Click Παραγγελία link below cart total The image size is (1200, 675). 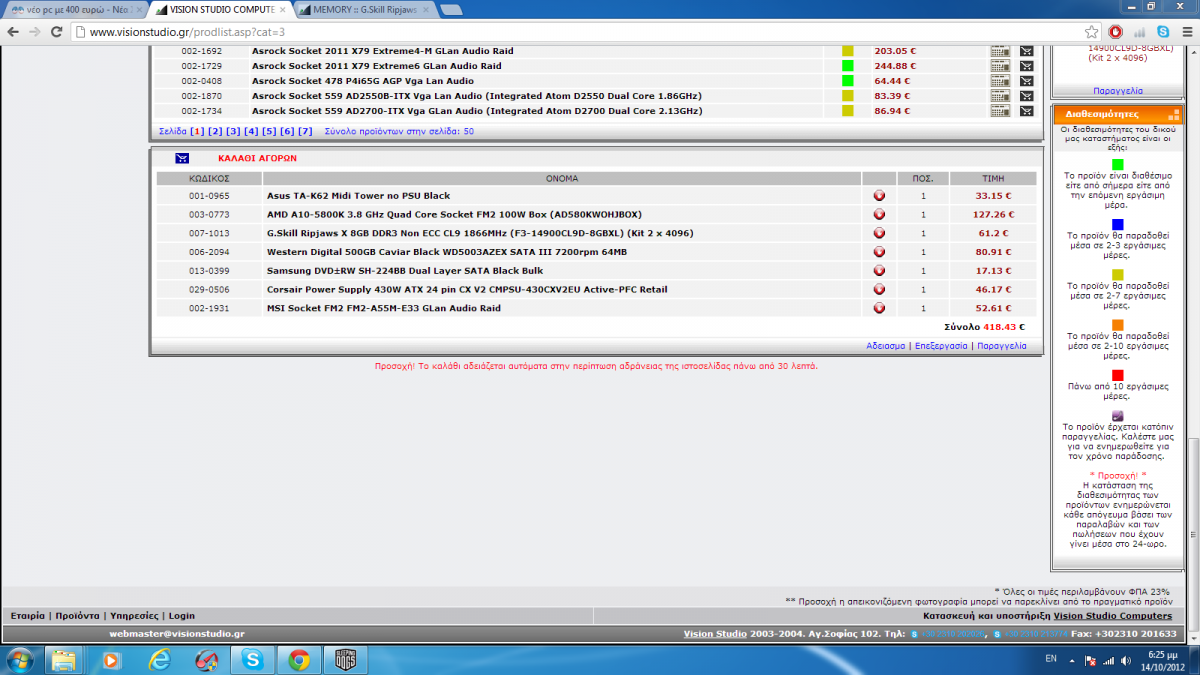pos(1001,345)
